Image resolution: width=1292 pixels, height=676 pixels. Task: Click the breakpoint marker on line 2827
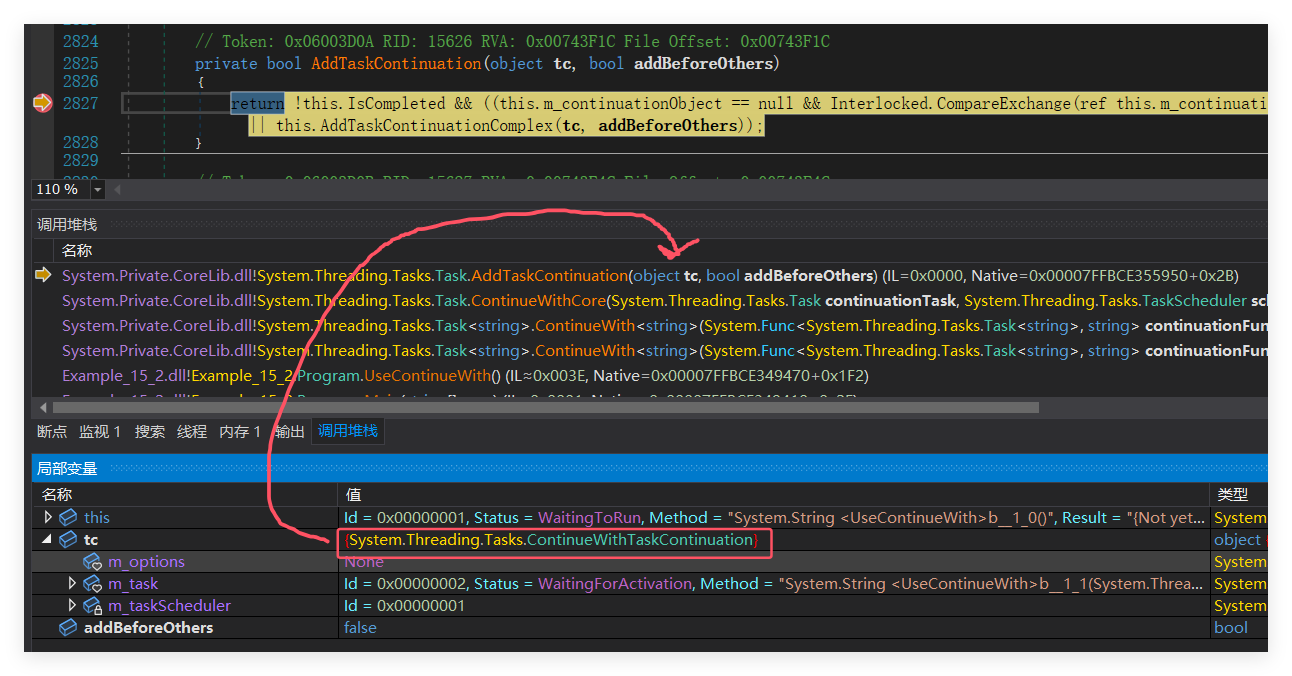(42, 103)
